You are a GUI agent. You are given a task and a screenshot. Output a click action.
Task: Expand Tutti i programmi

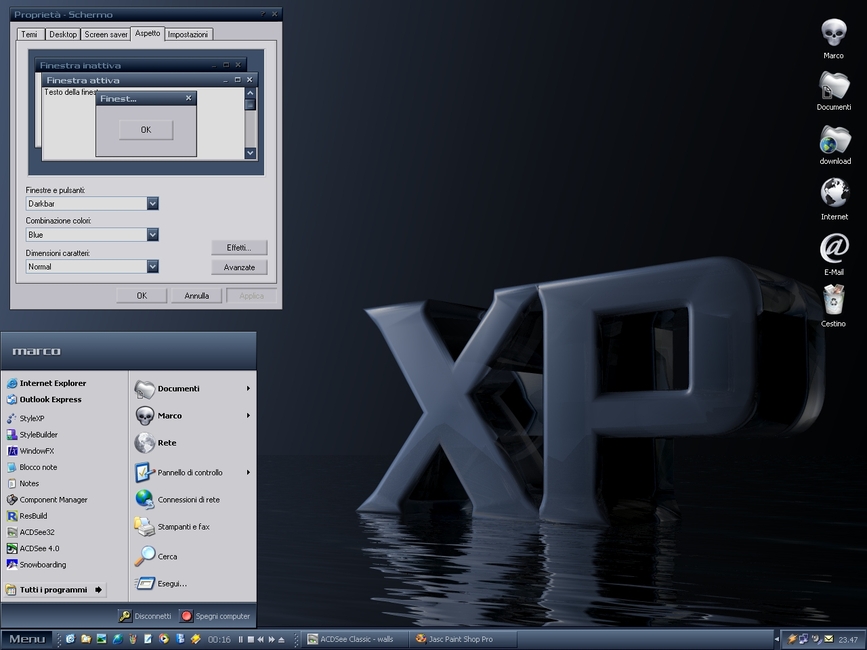[x=54, y=590]
